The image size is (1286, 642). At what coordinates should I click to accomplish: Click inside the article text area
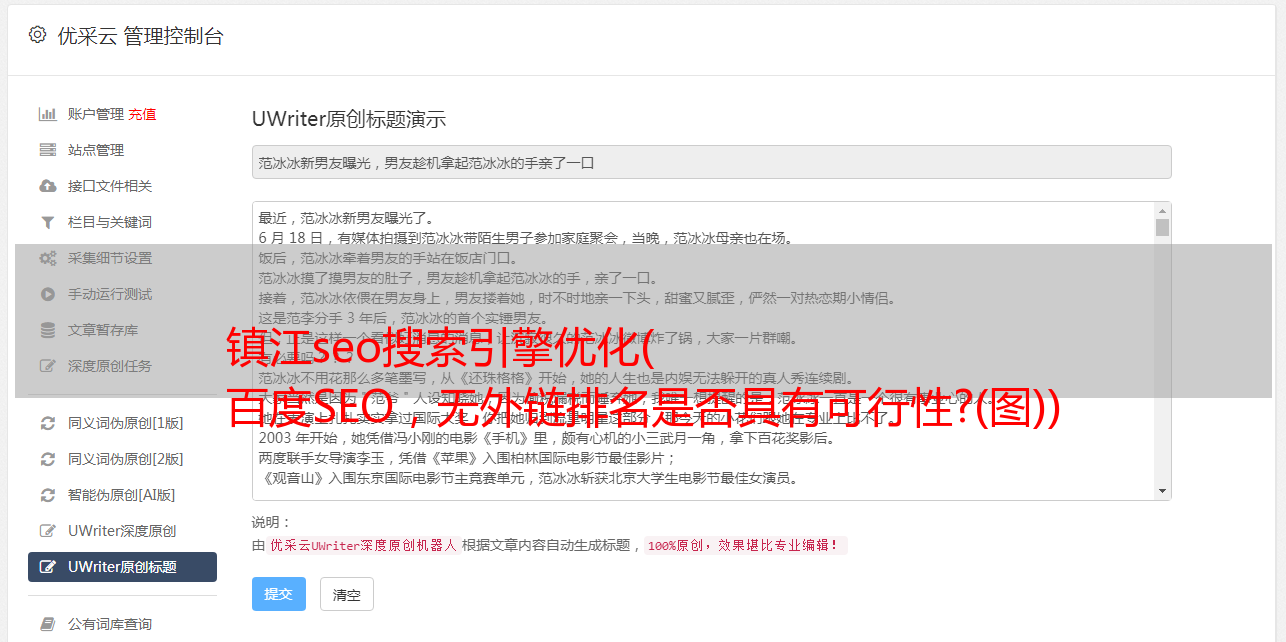coord(703,351)
